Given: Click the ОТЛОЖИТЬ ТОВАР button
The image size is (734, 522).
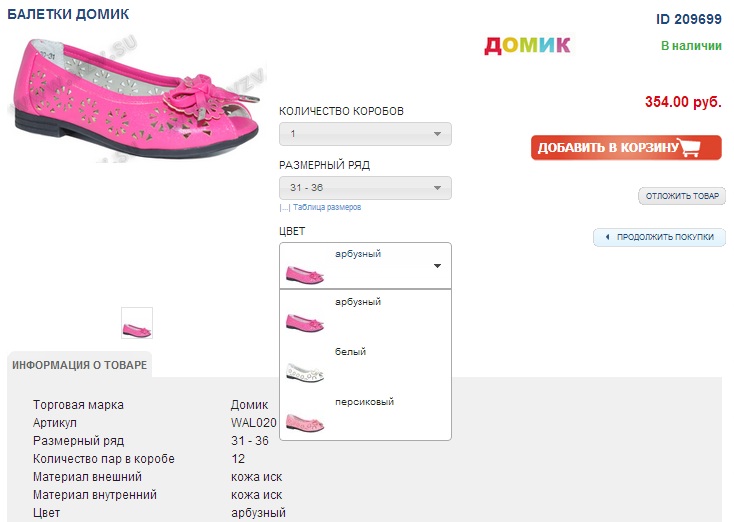Looking at the screenshot, I should (x=682, y=196).
